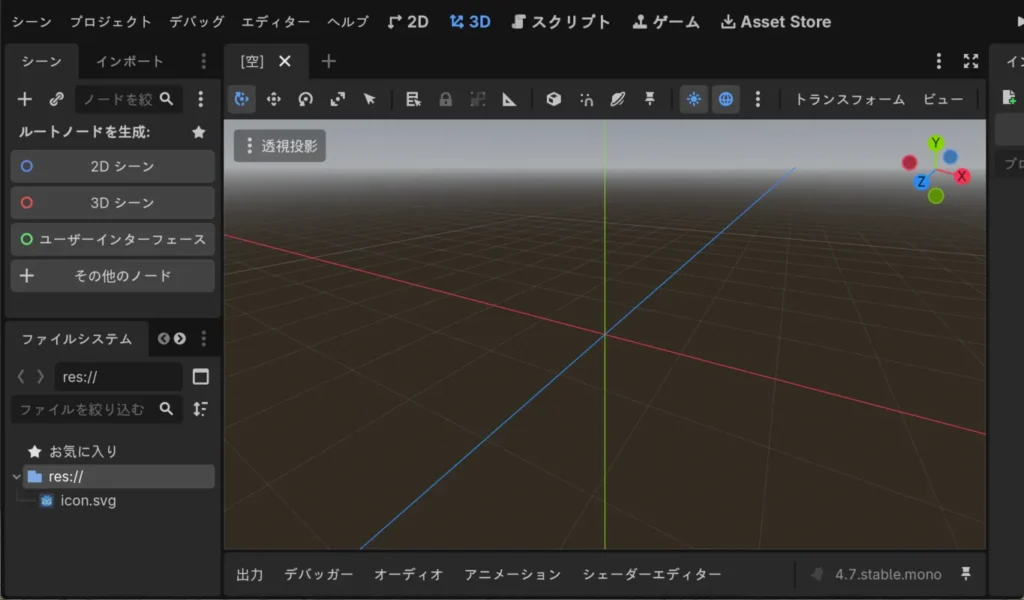Open filesystem dock options dots menu
1024x600 pixels.
click(204, 339)
